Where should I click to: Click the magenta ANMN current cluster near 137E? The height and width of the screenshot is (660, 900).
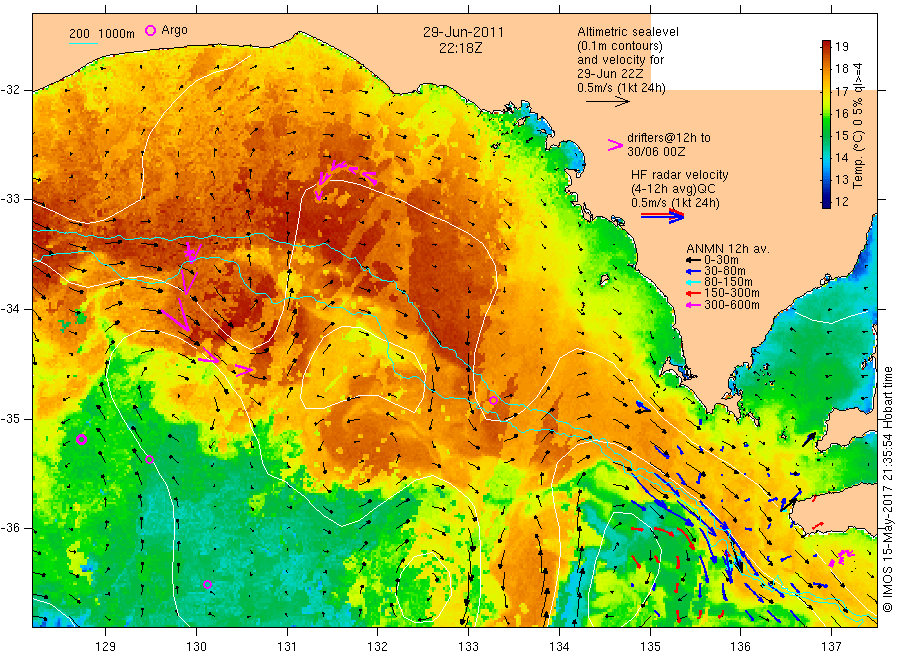click(841, 557)
